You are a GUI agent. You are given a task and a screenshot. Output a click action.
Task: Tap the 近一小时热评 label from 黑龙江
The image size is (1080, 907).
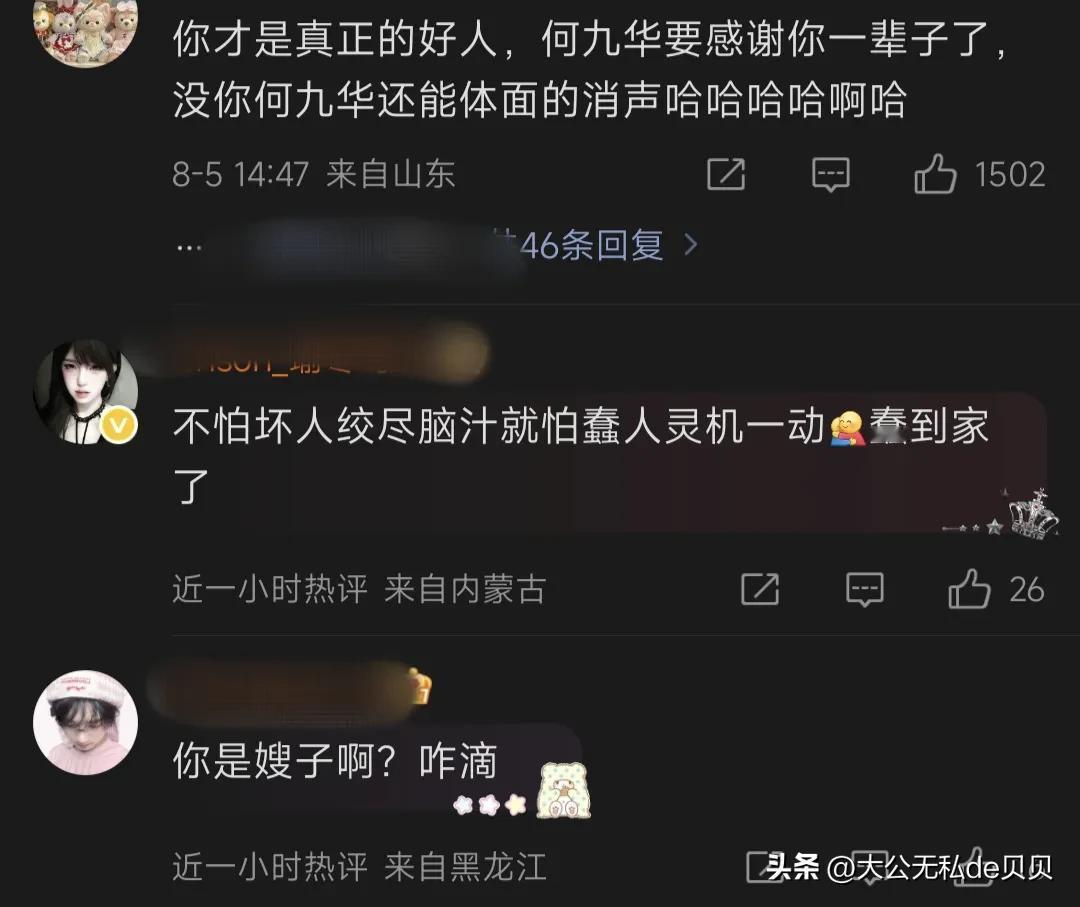270,866
